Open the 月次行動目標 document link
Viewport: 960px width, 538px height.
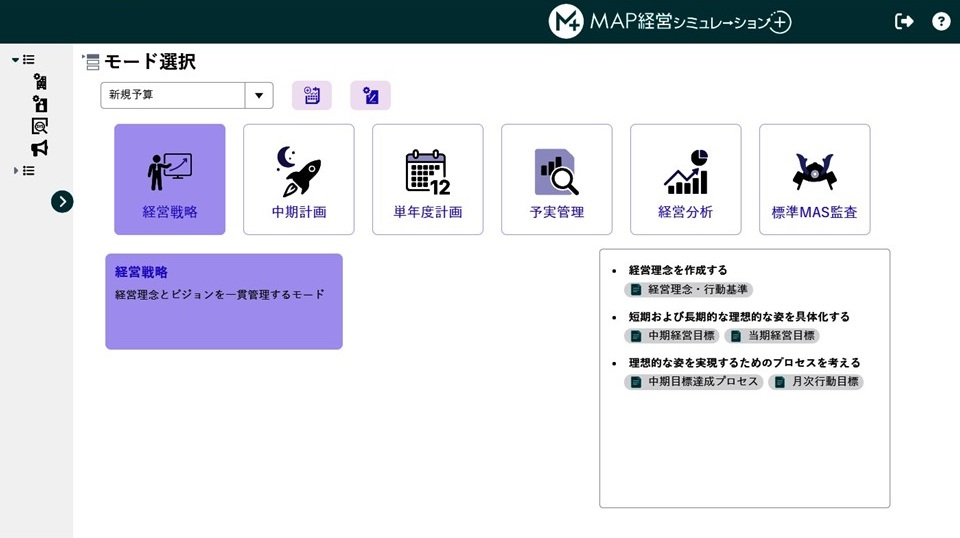point(816,382)
